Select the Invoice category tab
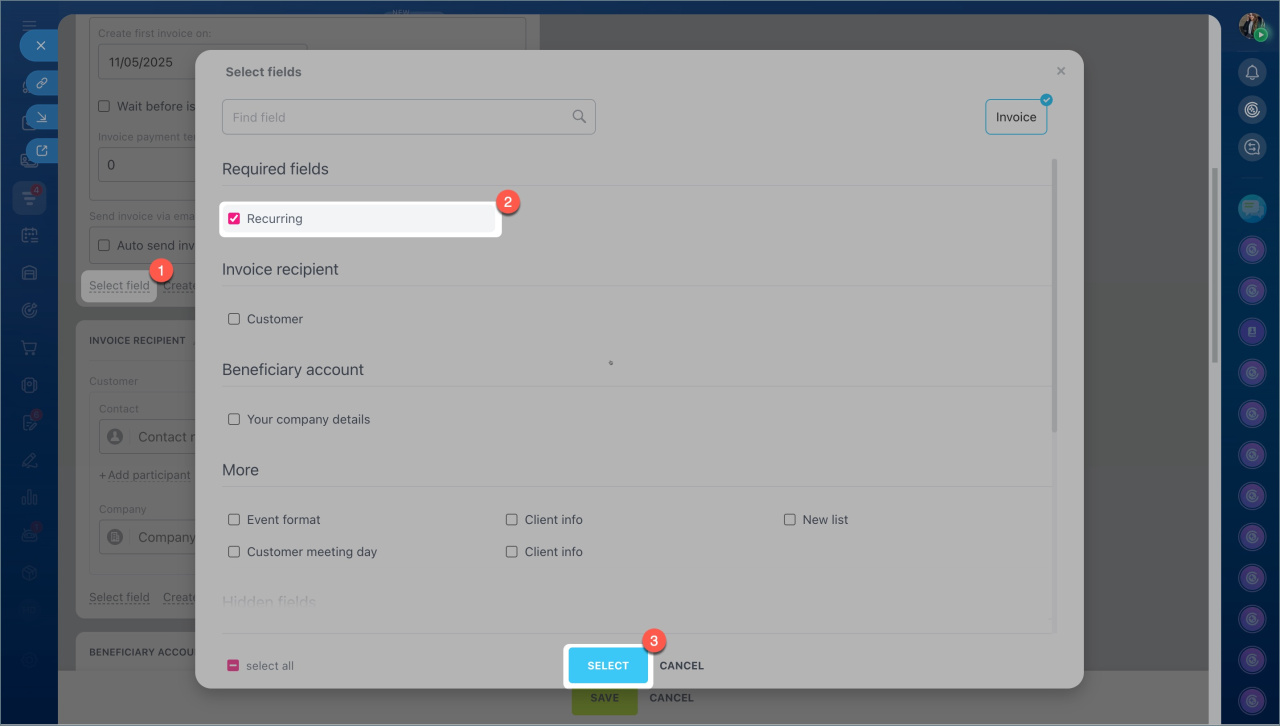 (1016, 117)
